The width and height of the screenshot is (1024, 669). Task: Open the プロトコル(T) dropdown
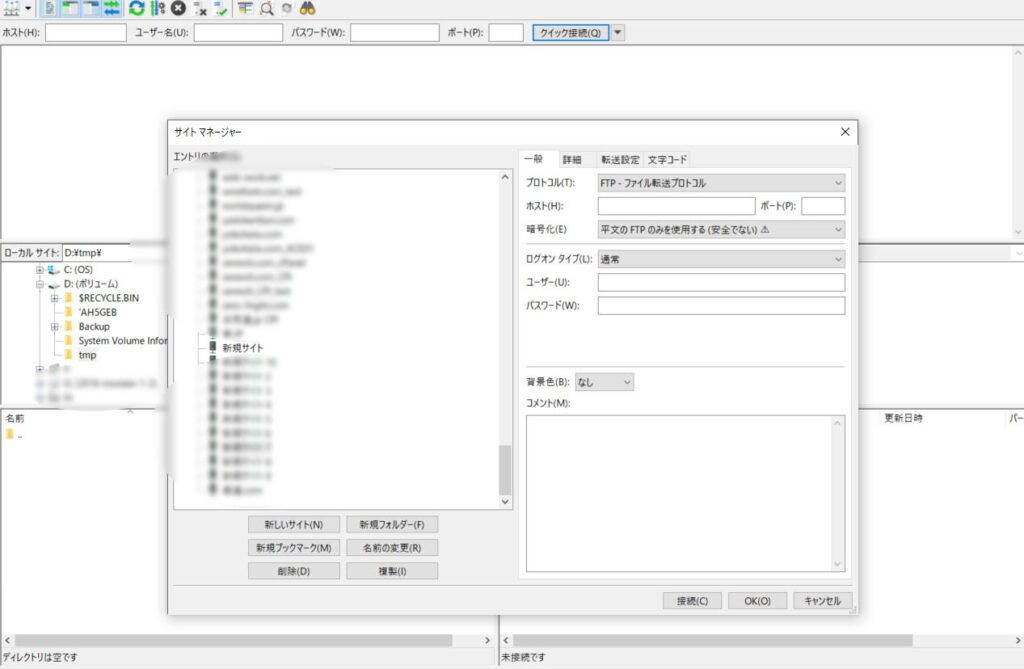click(x=722, y=183)
